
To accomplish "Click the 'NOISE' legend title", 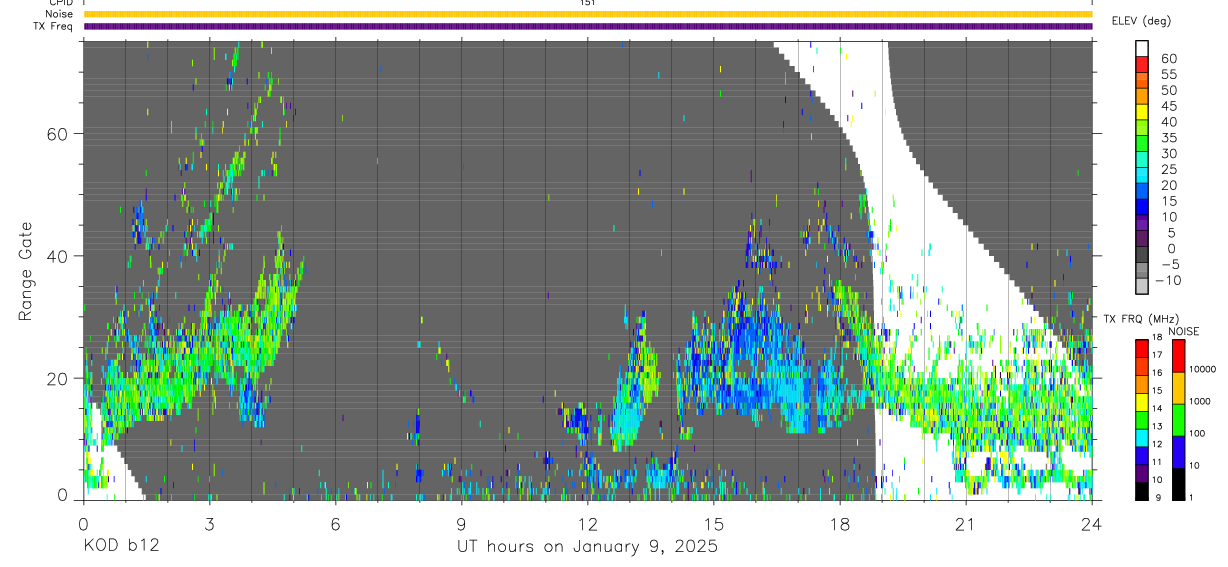I will pos(1185,332).
